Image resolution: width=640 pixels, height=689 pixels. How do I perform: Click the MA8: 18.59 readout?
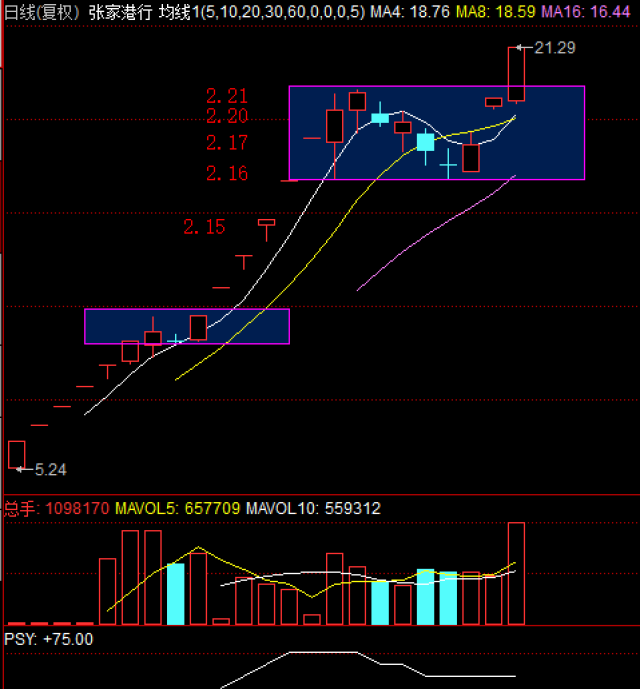coord(496,12)
